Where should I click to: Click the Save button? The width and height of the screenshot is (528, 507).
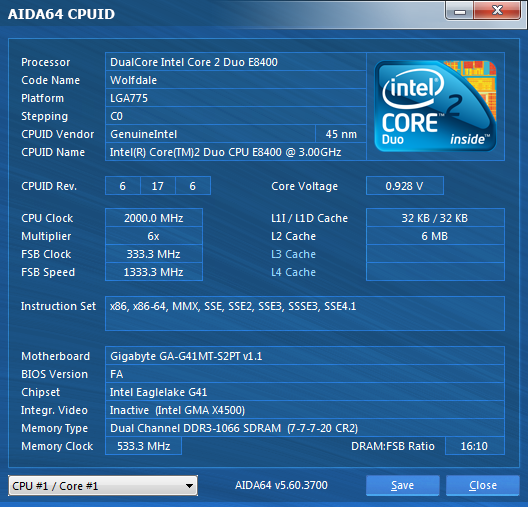pos(402,485)
